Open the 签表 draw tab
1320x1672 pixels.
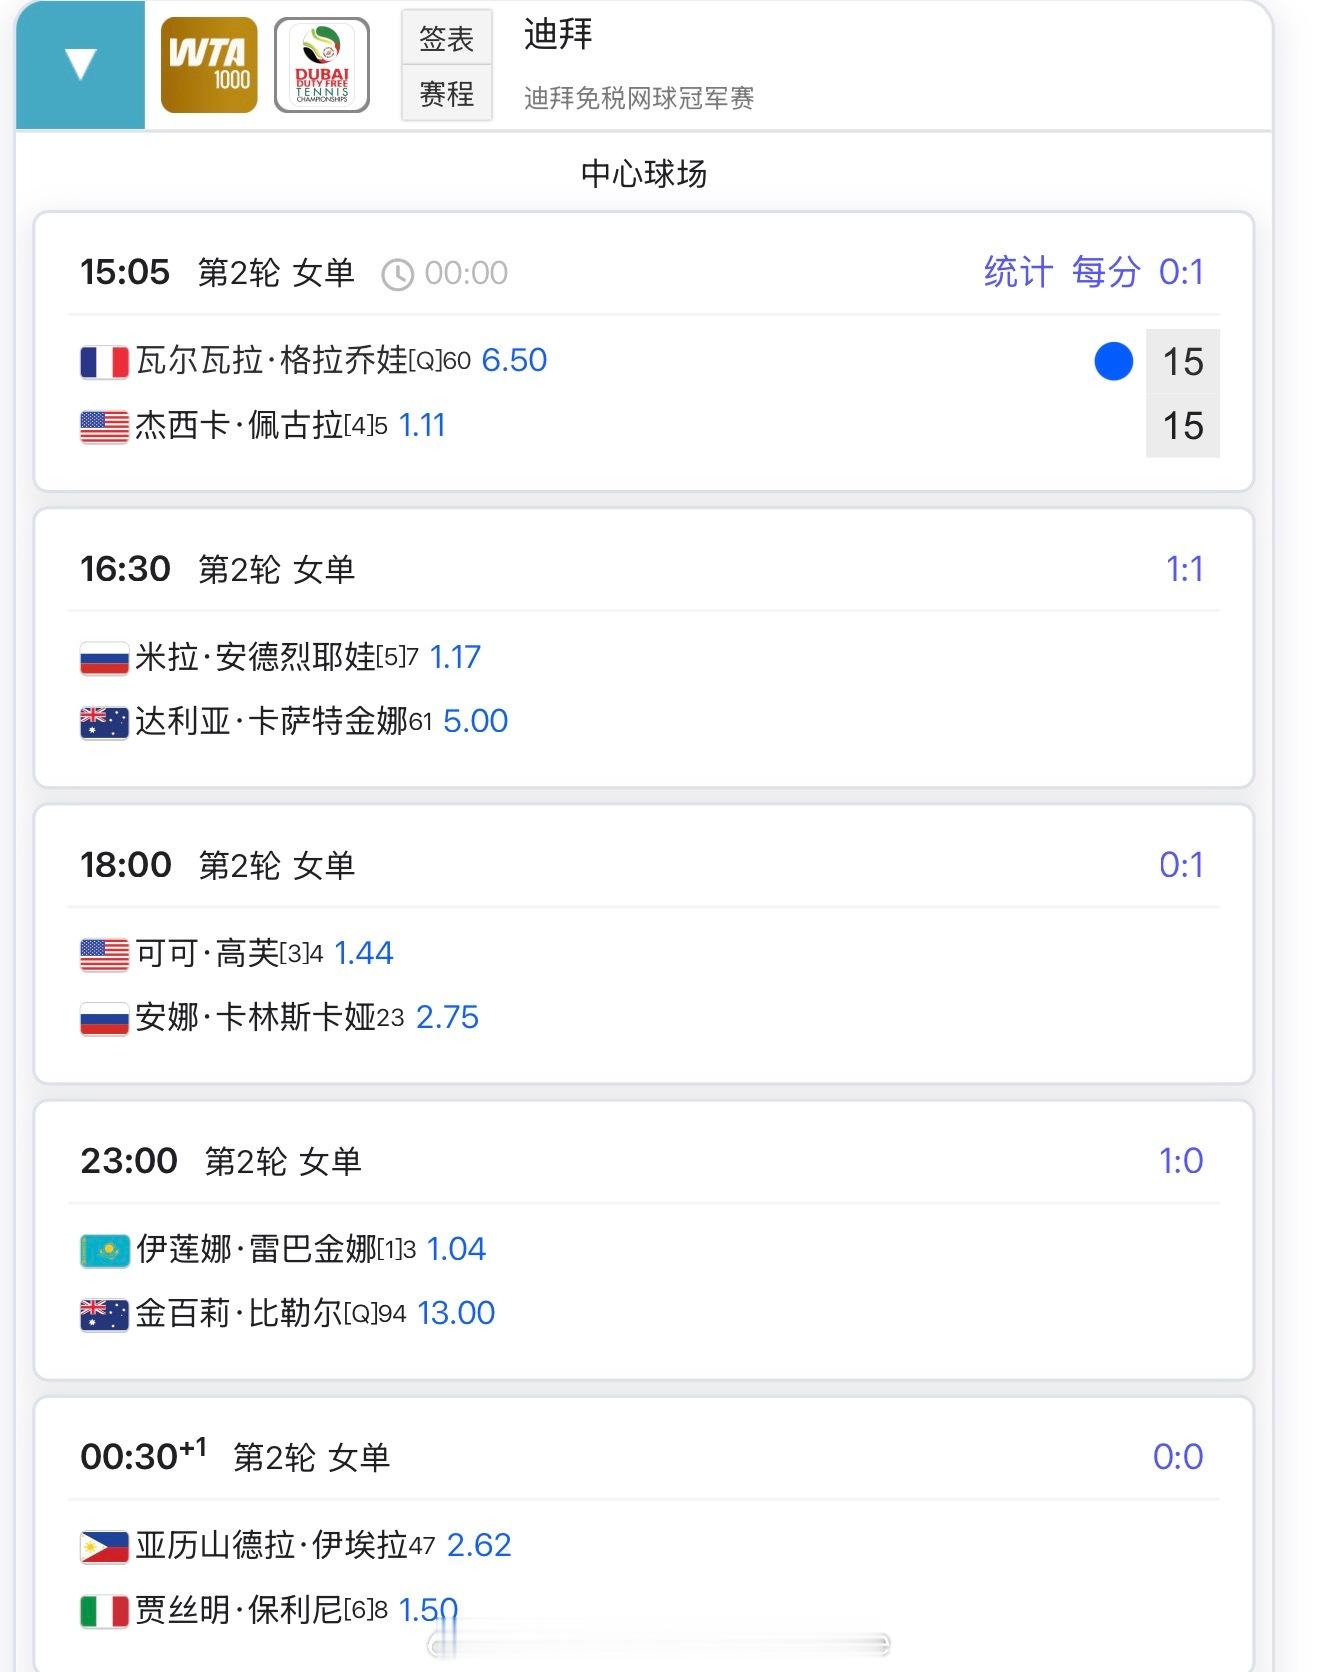pos(446,38)
